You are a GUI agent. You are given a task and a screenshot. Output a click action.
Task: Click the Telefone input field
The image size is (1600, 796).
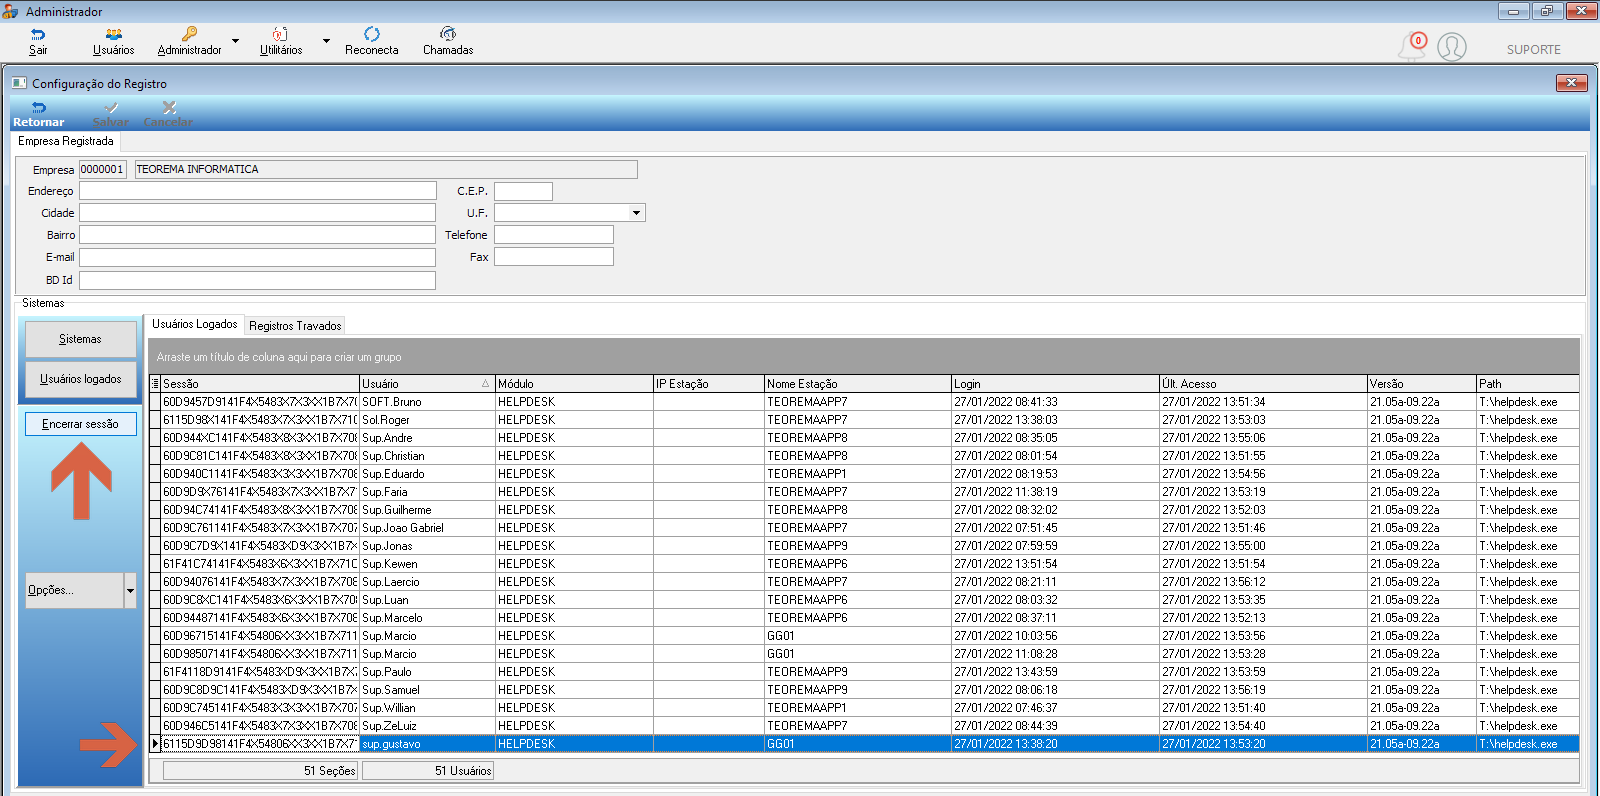[554, 235]
